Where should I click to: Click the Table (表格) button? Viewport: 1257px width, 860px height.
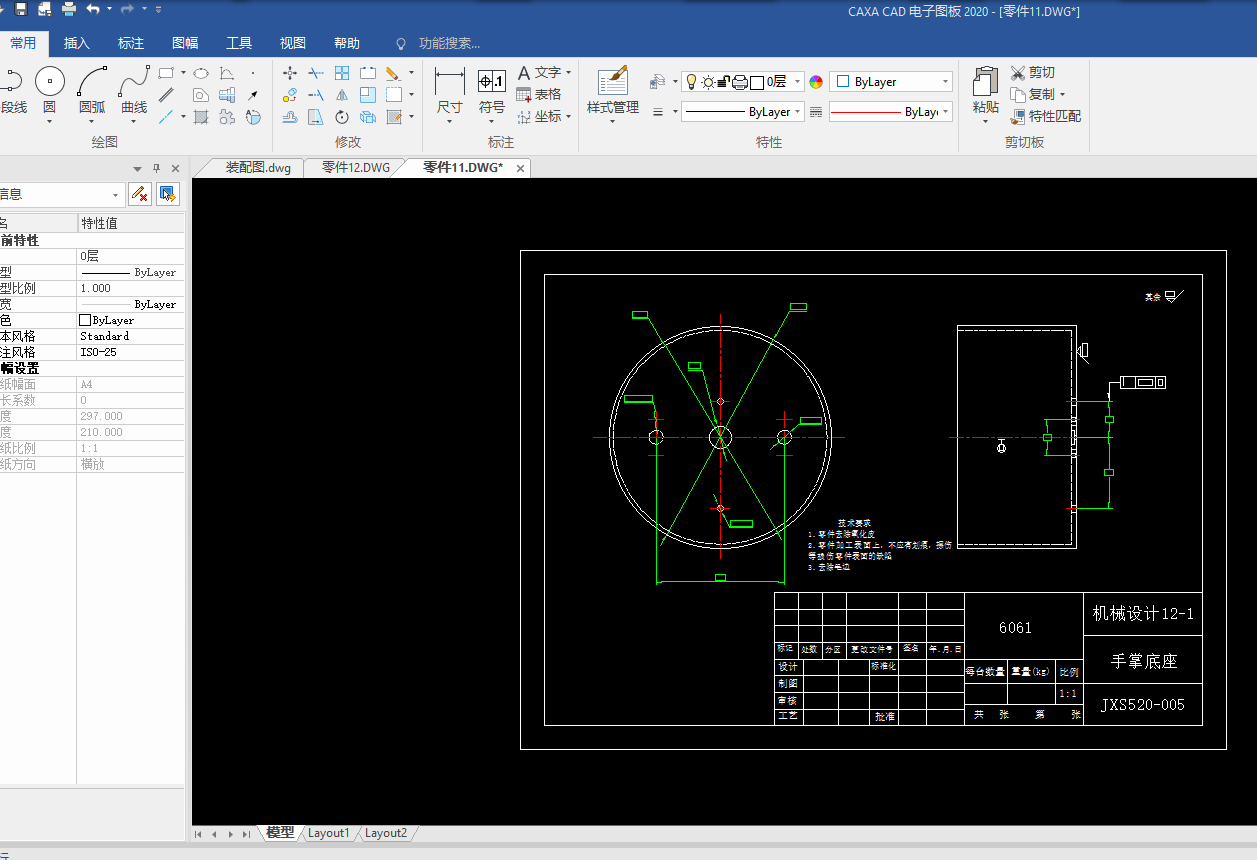[539, 94]
